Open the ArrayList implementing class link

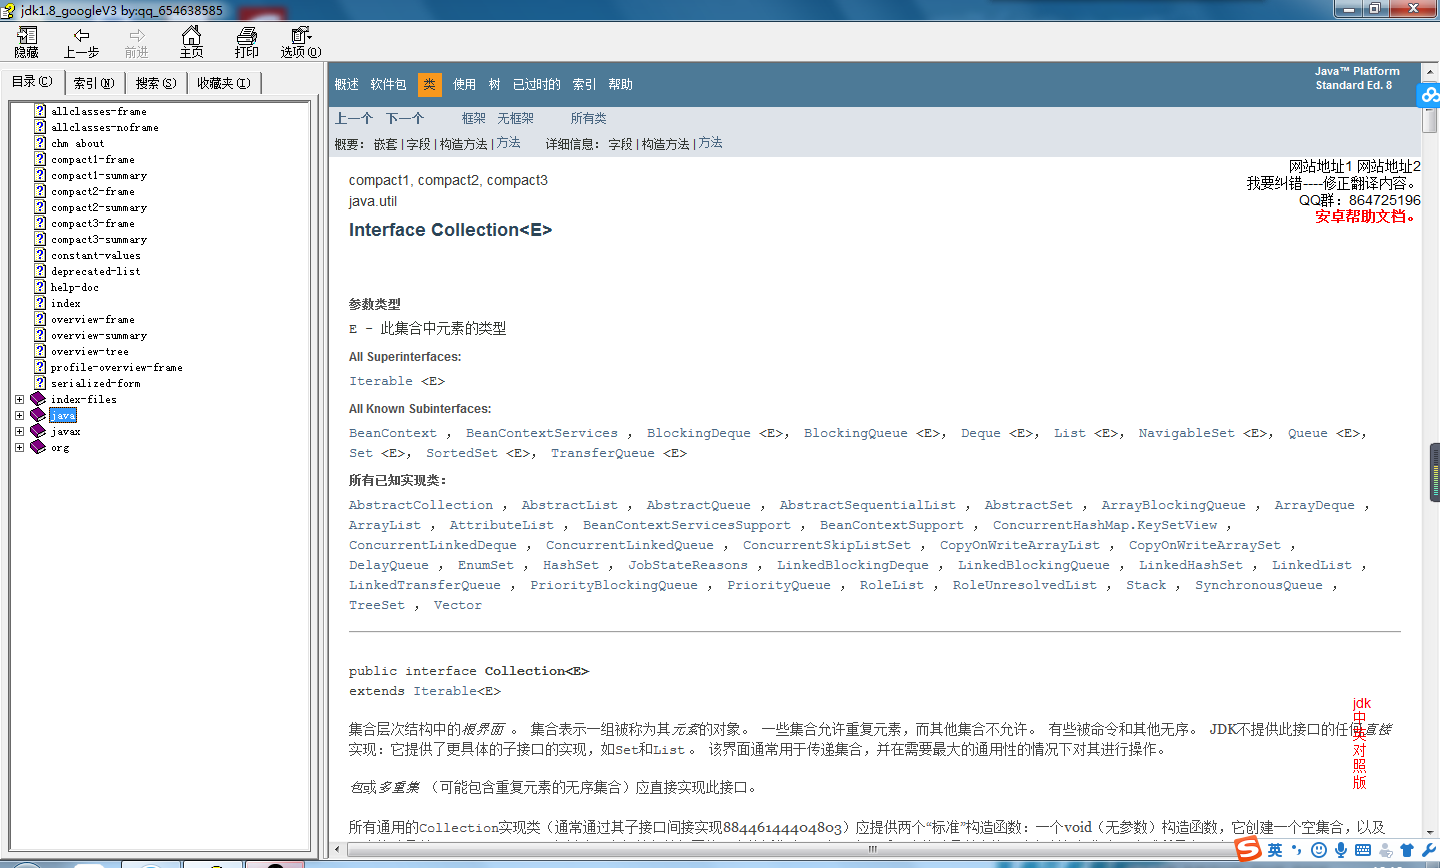[384, 524]
